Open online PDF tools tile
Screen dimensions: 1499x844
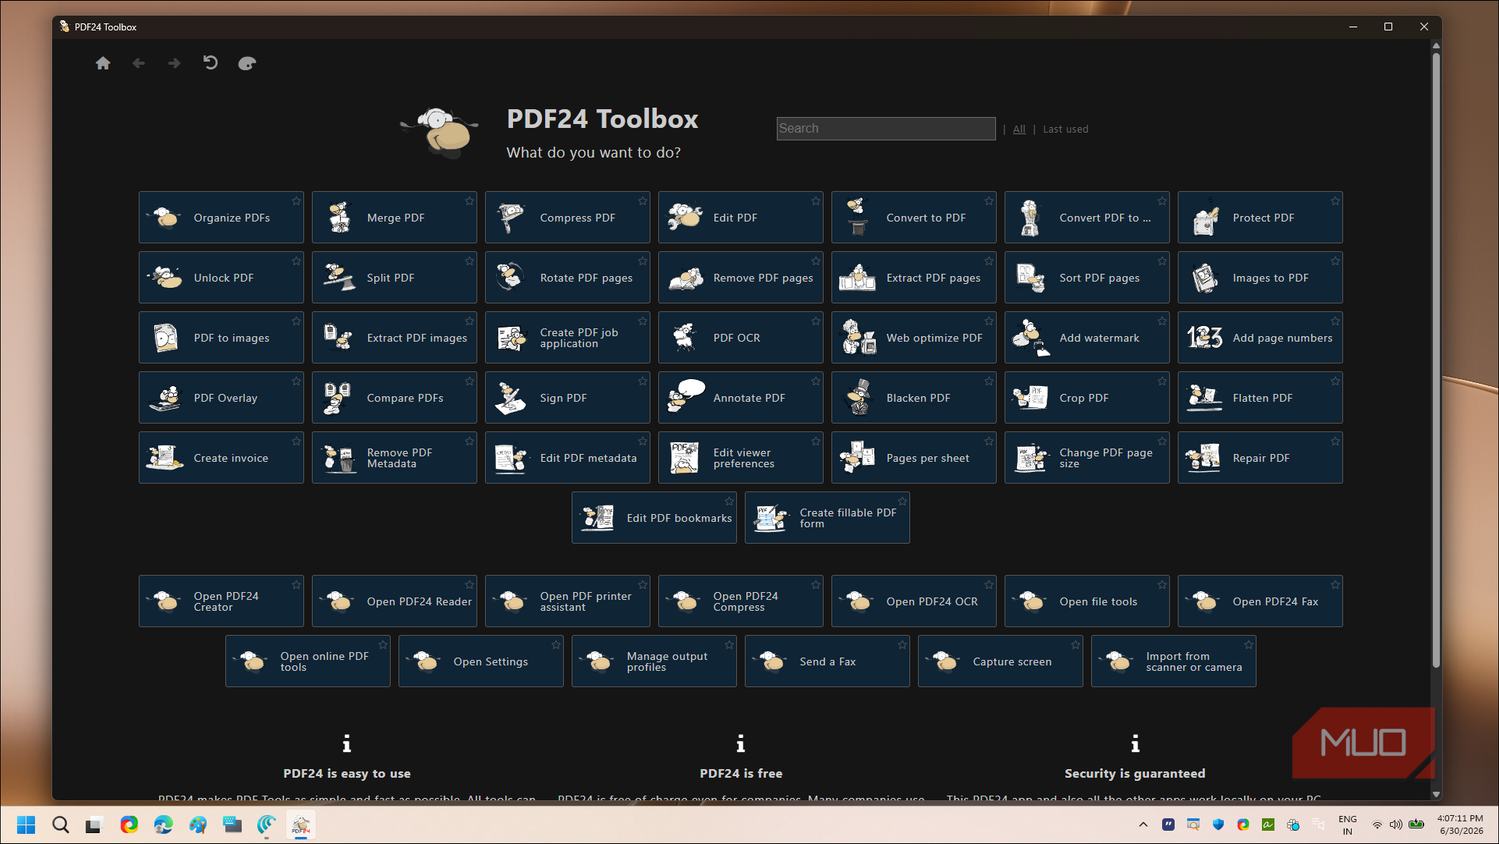[x=308, y=661]
